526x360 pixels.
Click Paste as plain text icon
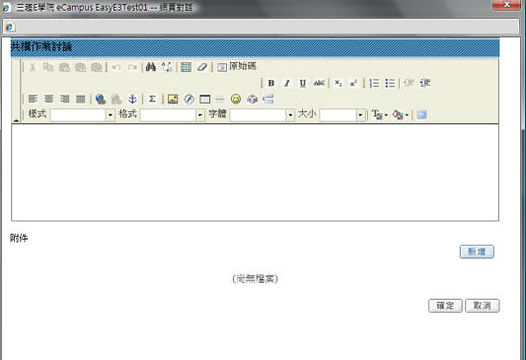81,67
